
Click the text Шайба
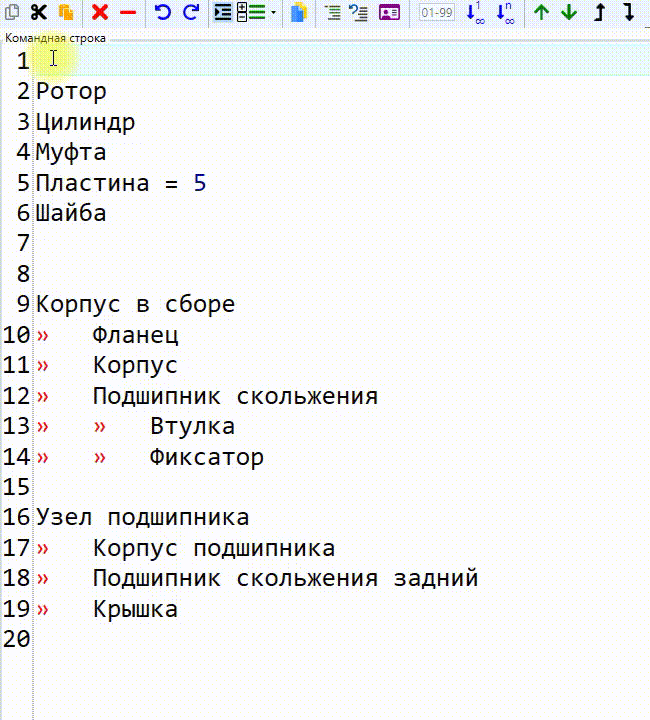click(x=71, y=213)
